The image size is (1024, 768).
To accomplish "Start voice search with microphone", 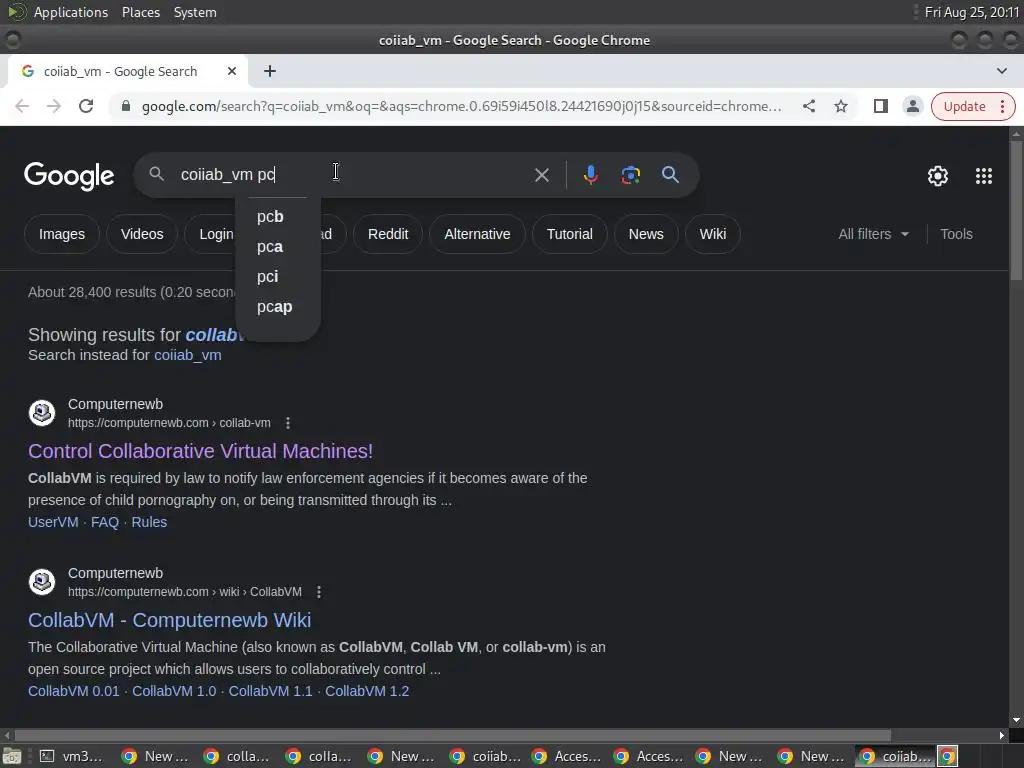I will [x=590, y=175].
